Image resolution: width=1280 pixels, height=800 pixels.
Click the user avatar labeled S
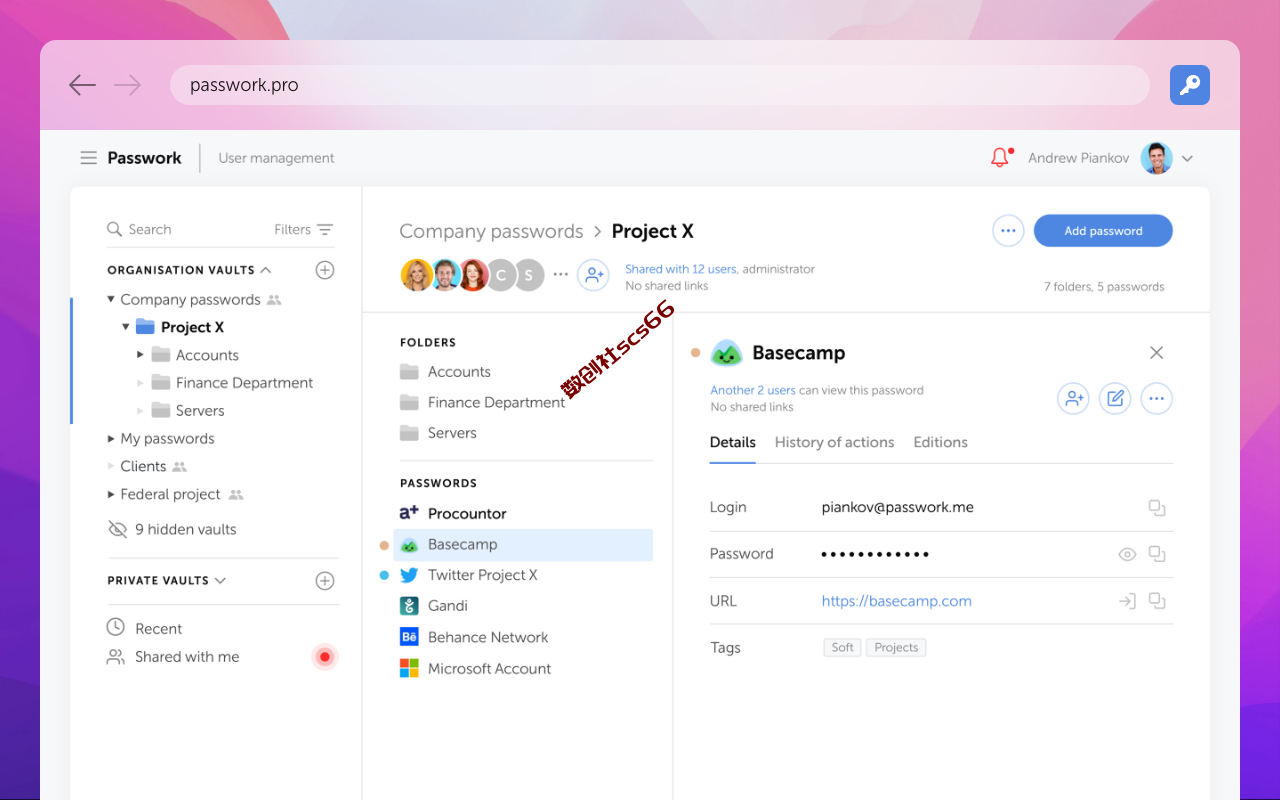point(529,274)
